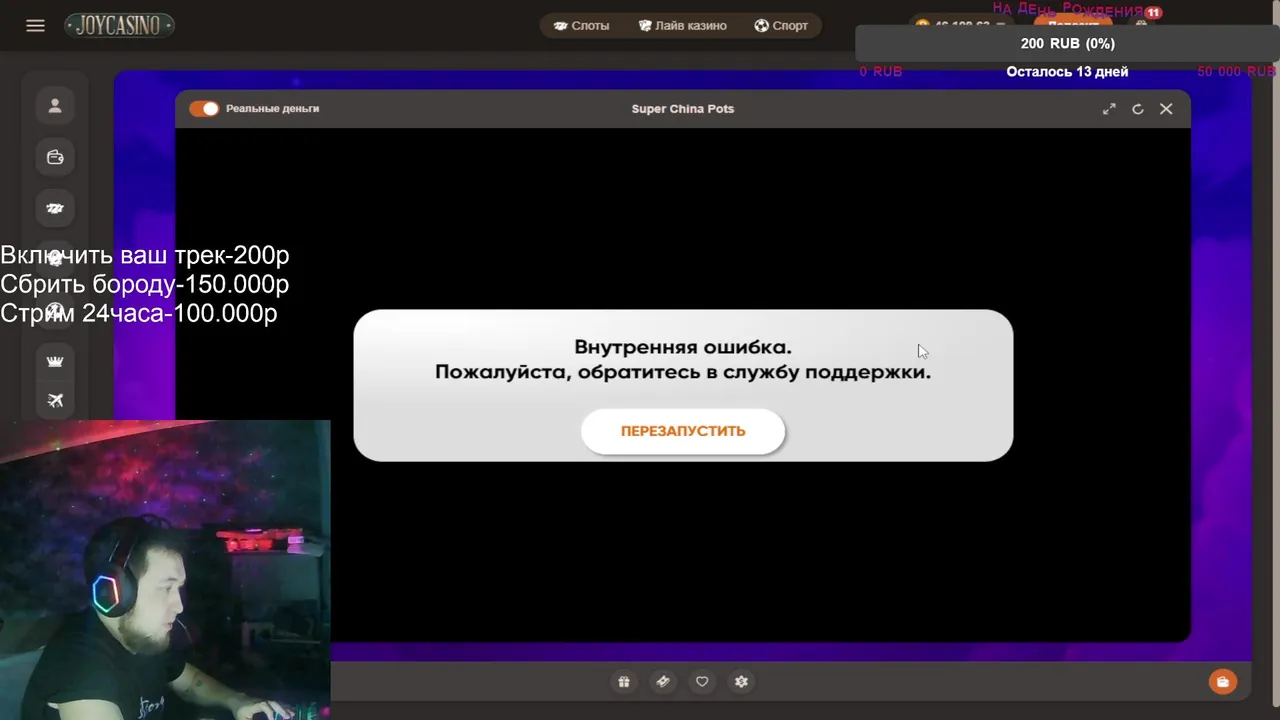Open the 777 slots sidebar icon
The image size is (1280, 720).
coord(55,208)
